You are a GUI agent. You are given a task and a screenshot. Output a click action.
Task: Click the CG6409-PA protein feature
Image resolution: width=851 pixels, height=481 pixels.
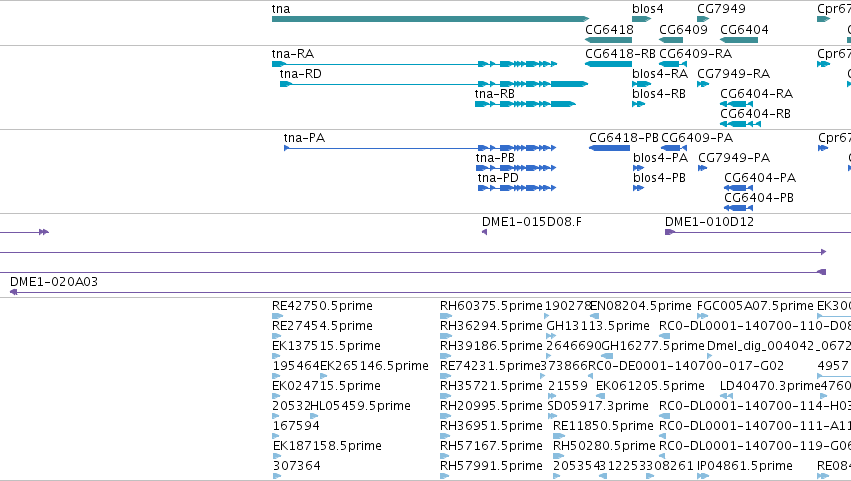pyautogui.click(x=674, y=148)
